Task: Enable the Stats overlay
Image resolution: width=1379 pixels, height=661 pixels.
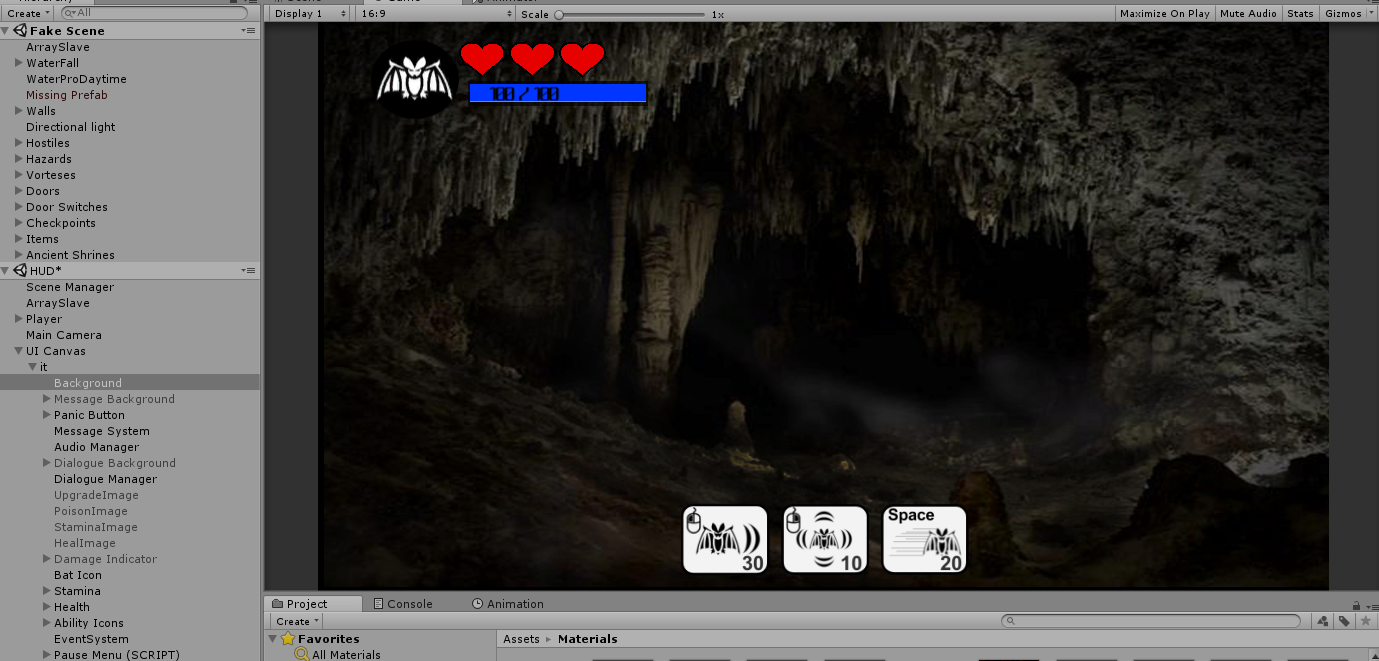Action: point(1300,13)
